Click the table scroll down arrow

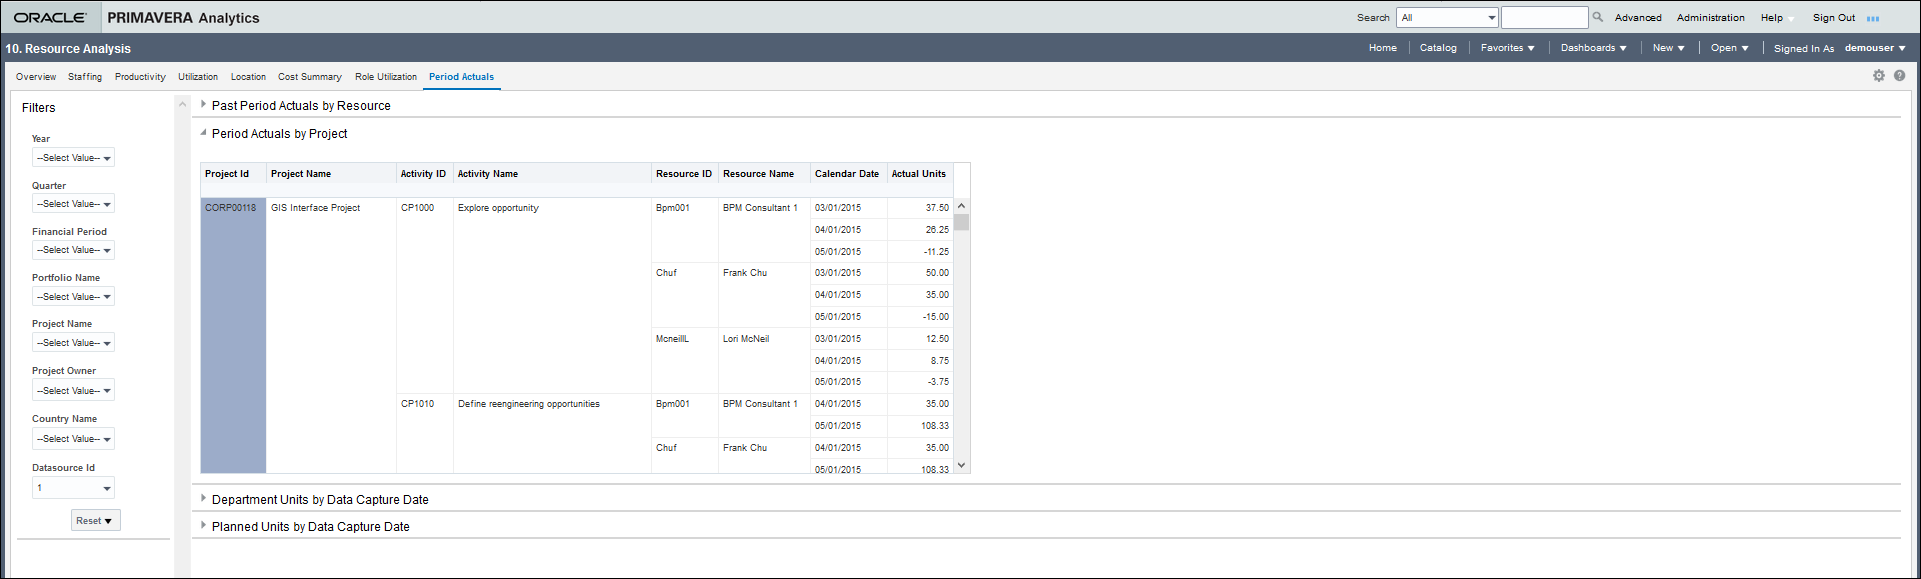tap(962, 465)
